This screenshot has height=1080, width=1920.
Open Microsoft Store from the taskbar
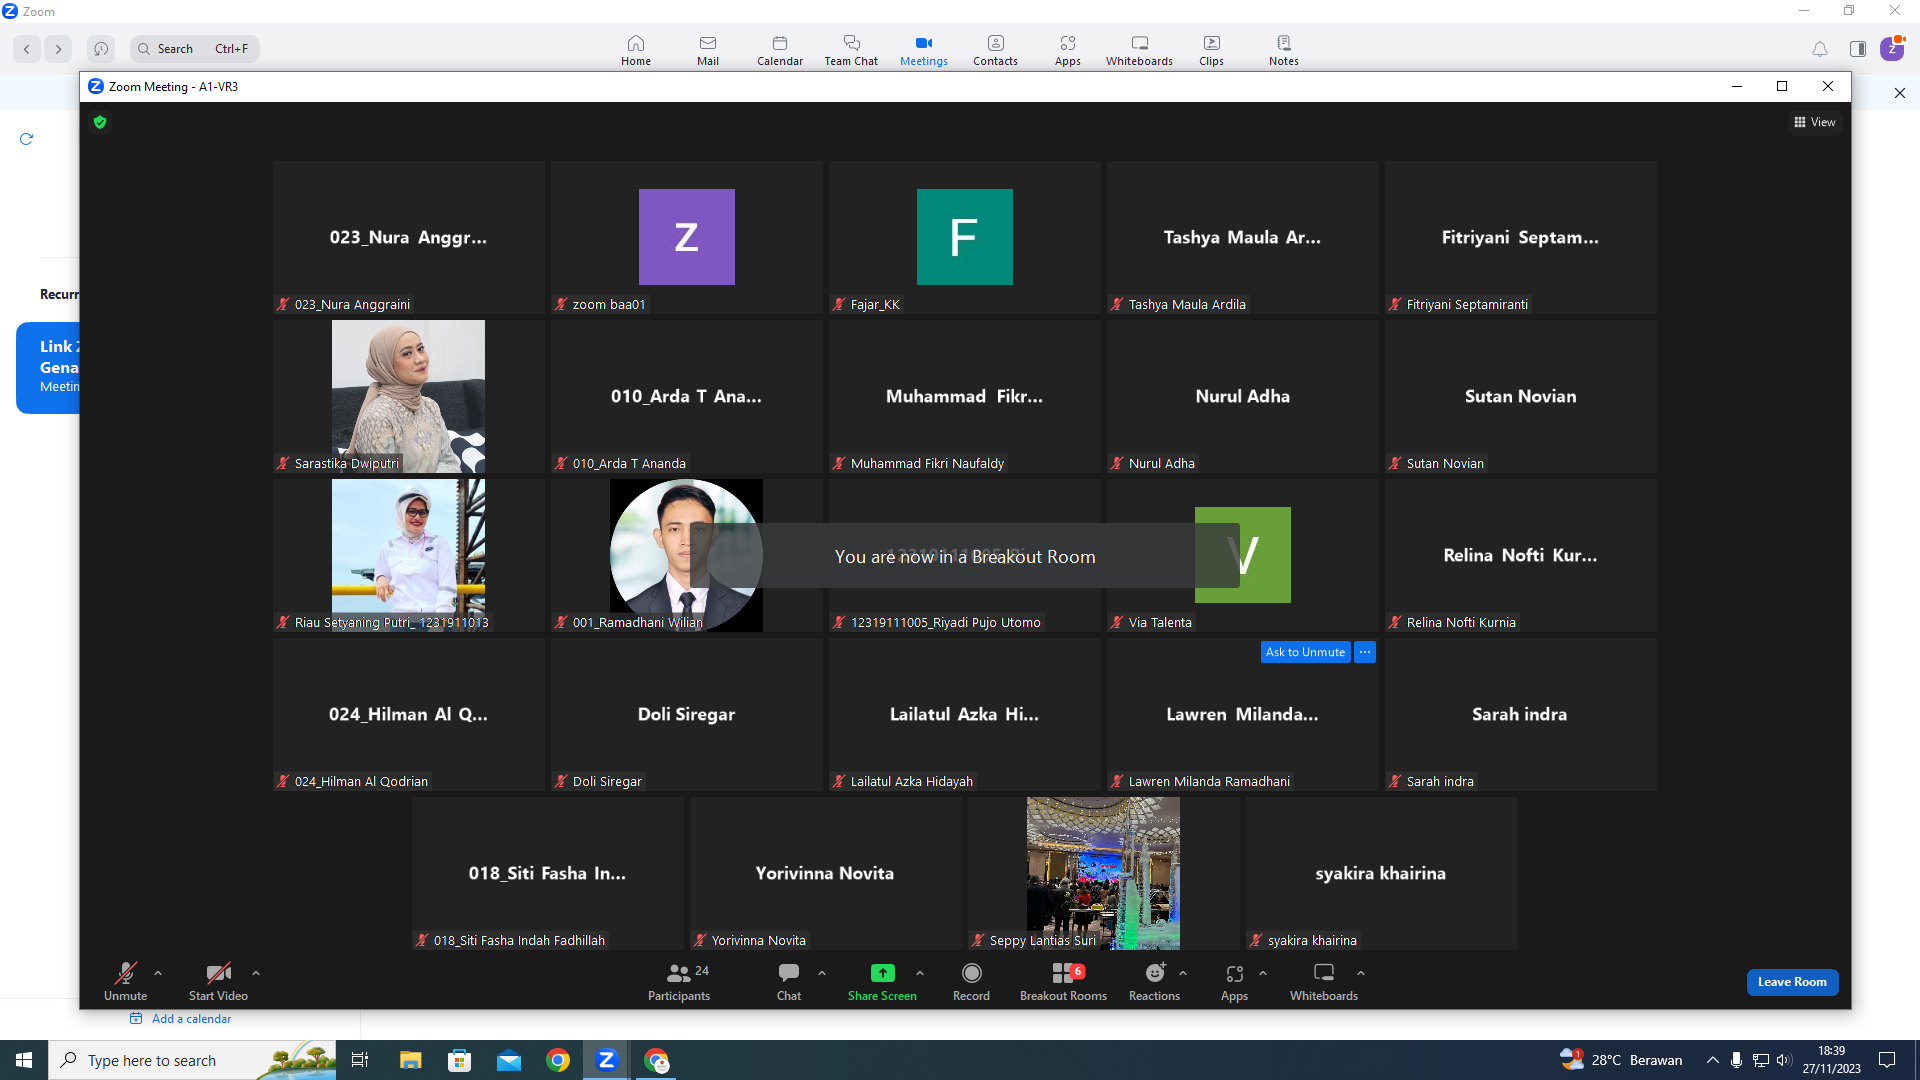[x=459, y=1060]
